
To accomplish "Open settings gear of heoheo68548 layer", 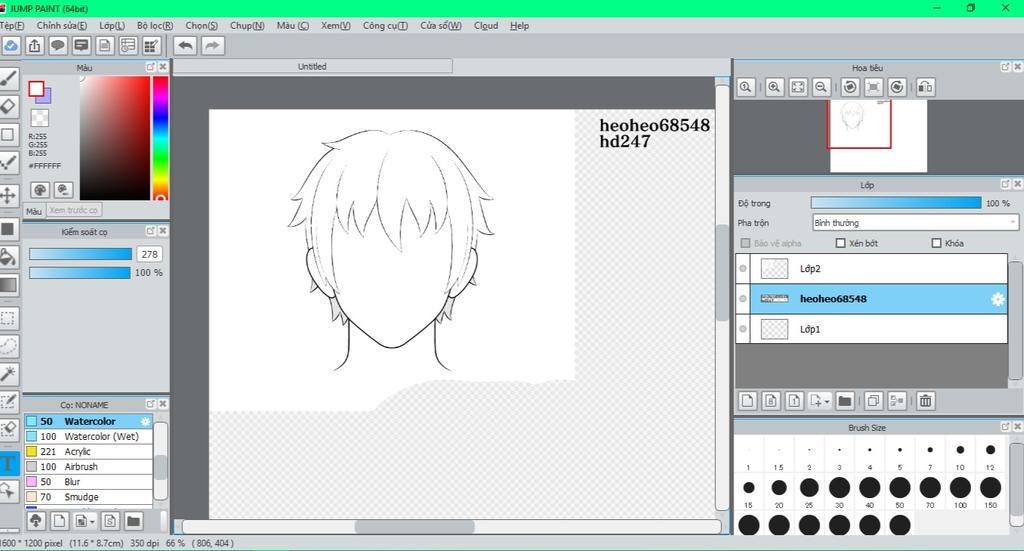I will coord(997,299).
